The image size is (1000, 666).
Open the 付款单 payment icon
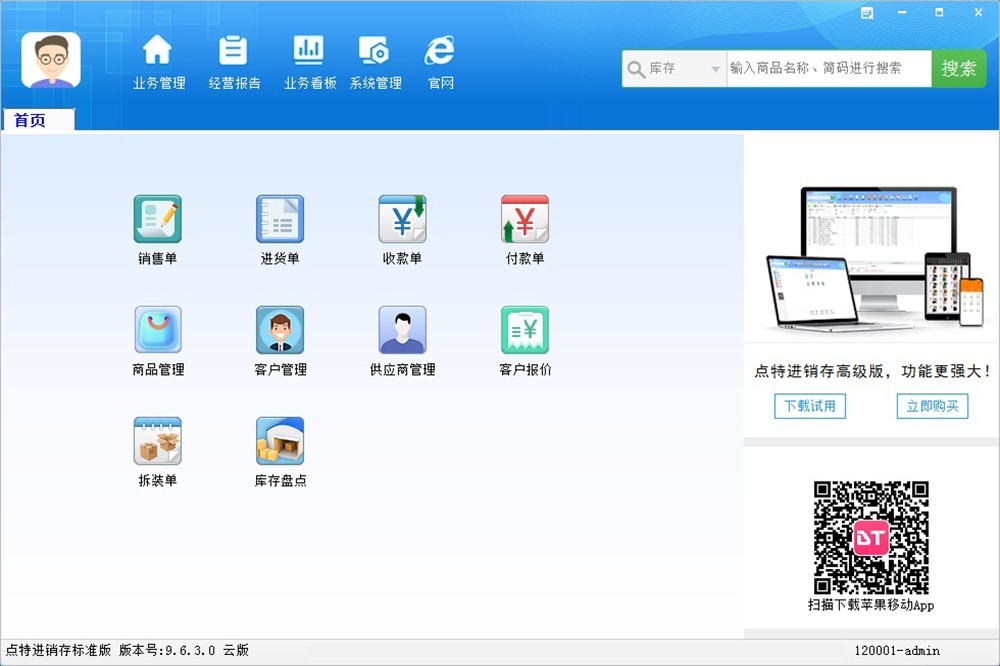525,220
